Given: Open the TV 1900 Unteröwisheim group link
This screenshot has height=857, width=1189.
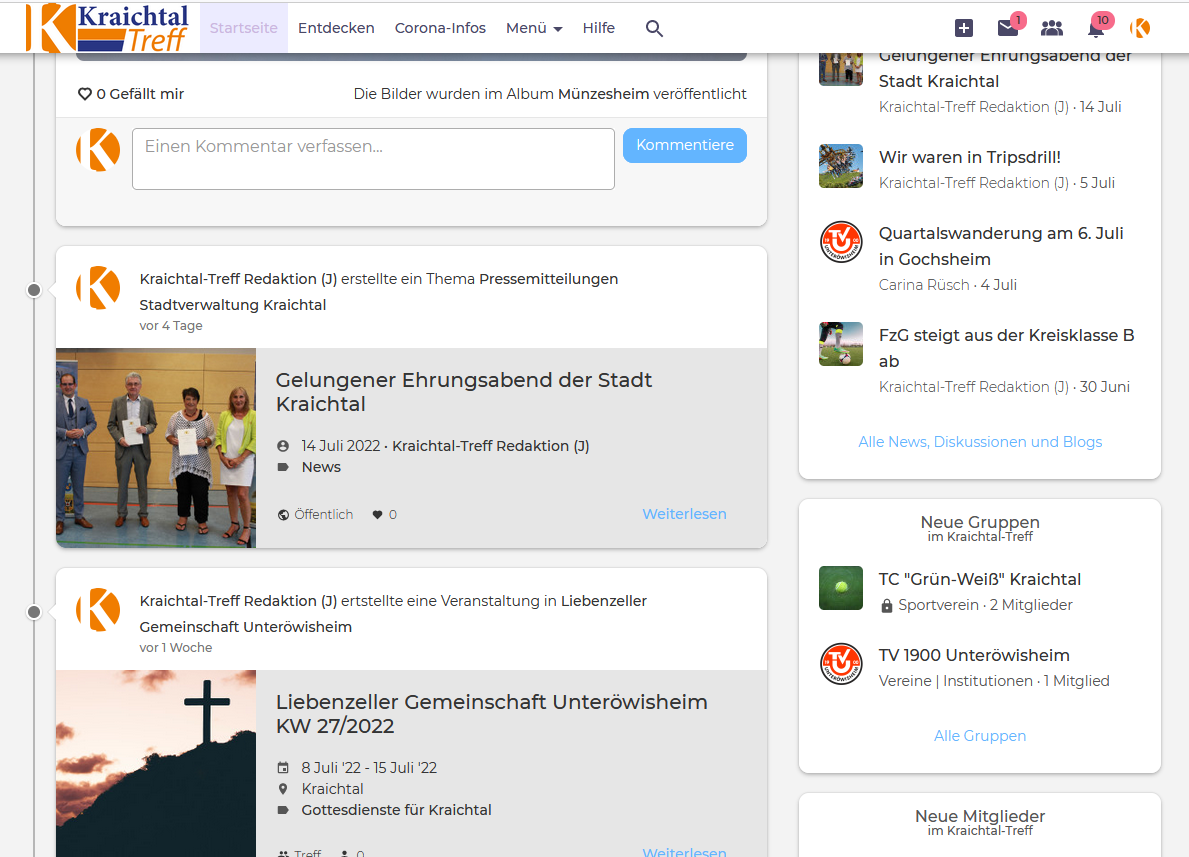Looking at the screenshot, I should point(974,655).
